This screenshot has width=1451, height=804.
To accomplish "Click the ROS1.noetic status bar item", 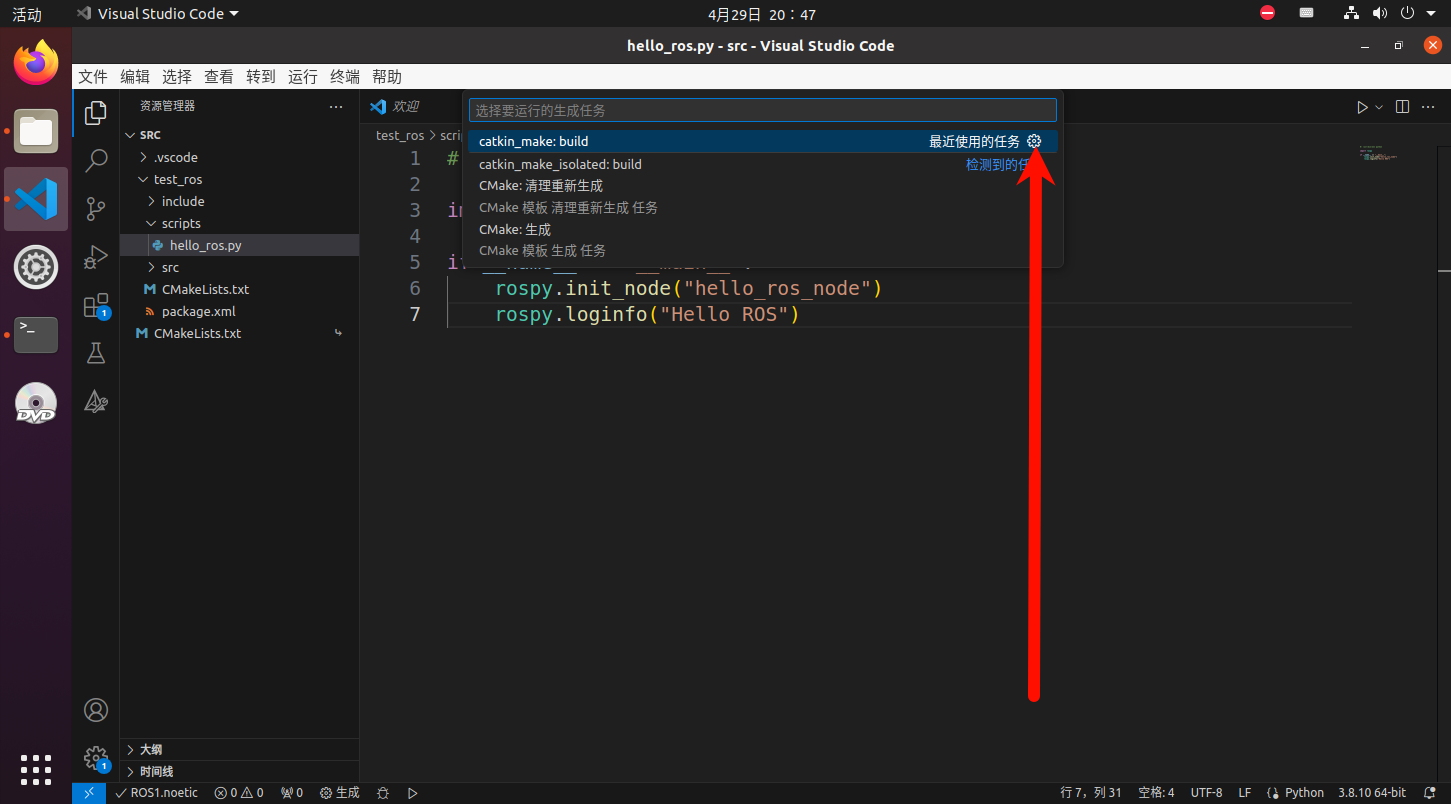I will click(x=156, y=793).
